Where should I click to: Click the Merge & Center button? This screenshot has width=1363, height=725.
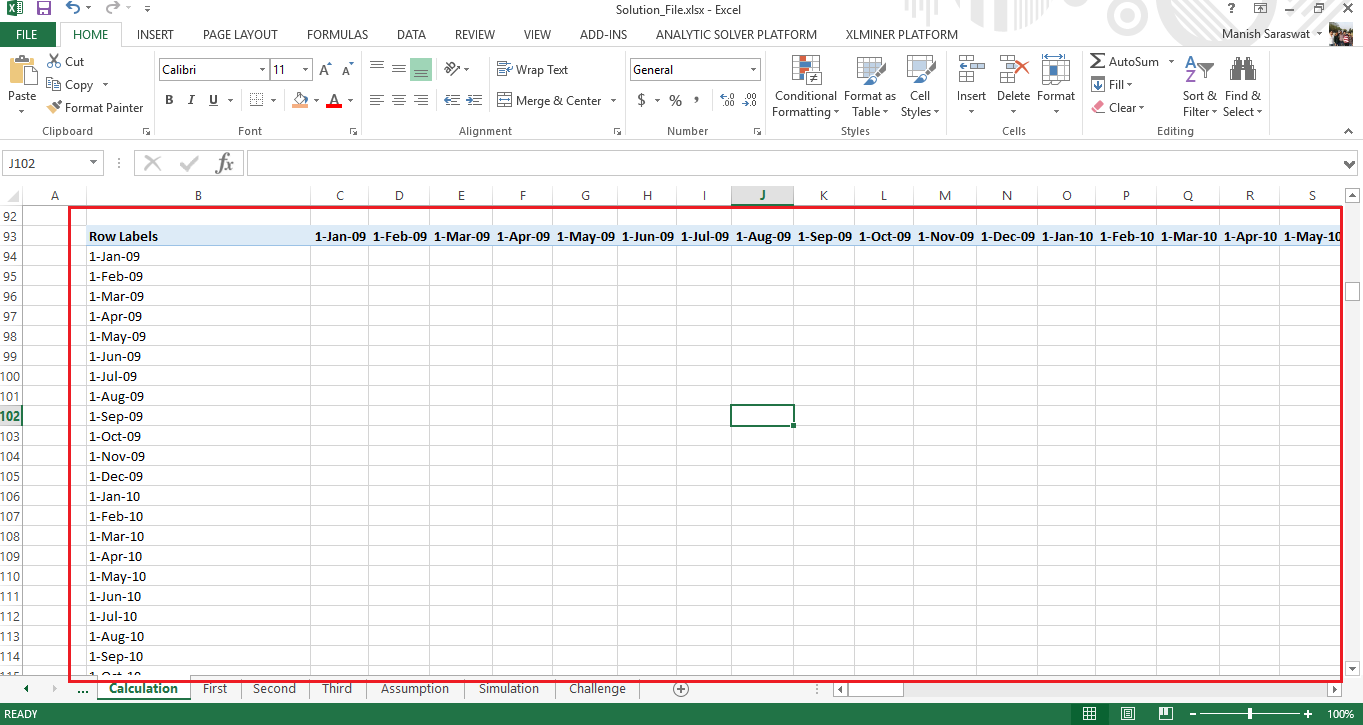pyautogui.click(x=549, y=101)
